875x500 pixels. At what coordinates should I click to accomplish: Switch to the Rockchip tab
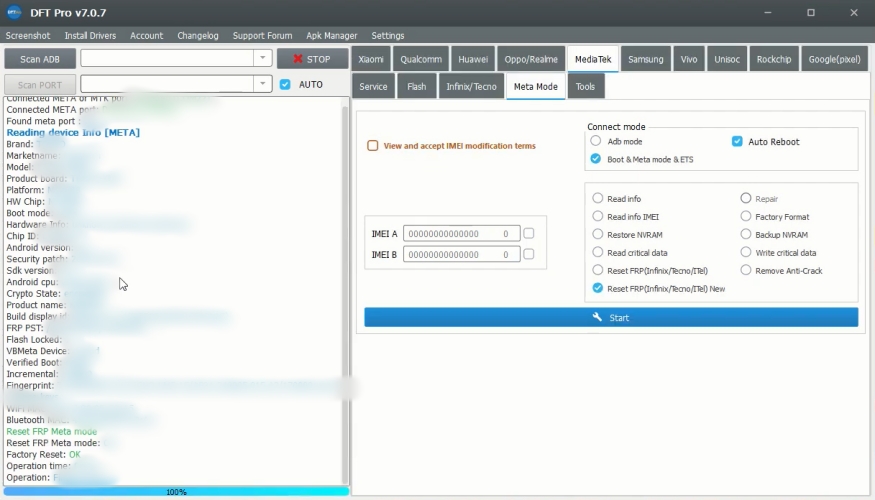[x=774, y=59]
